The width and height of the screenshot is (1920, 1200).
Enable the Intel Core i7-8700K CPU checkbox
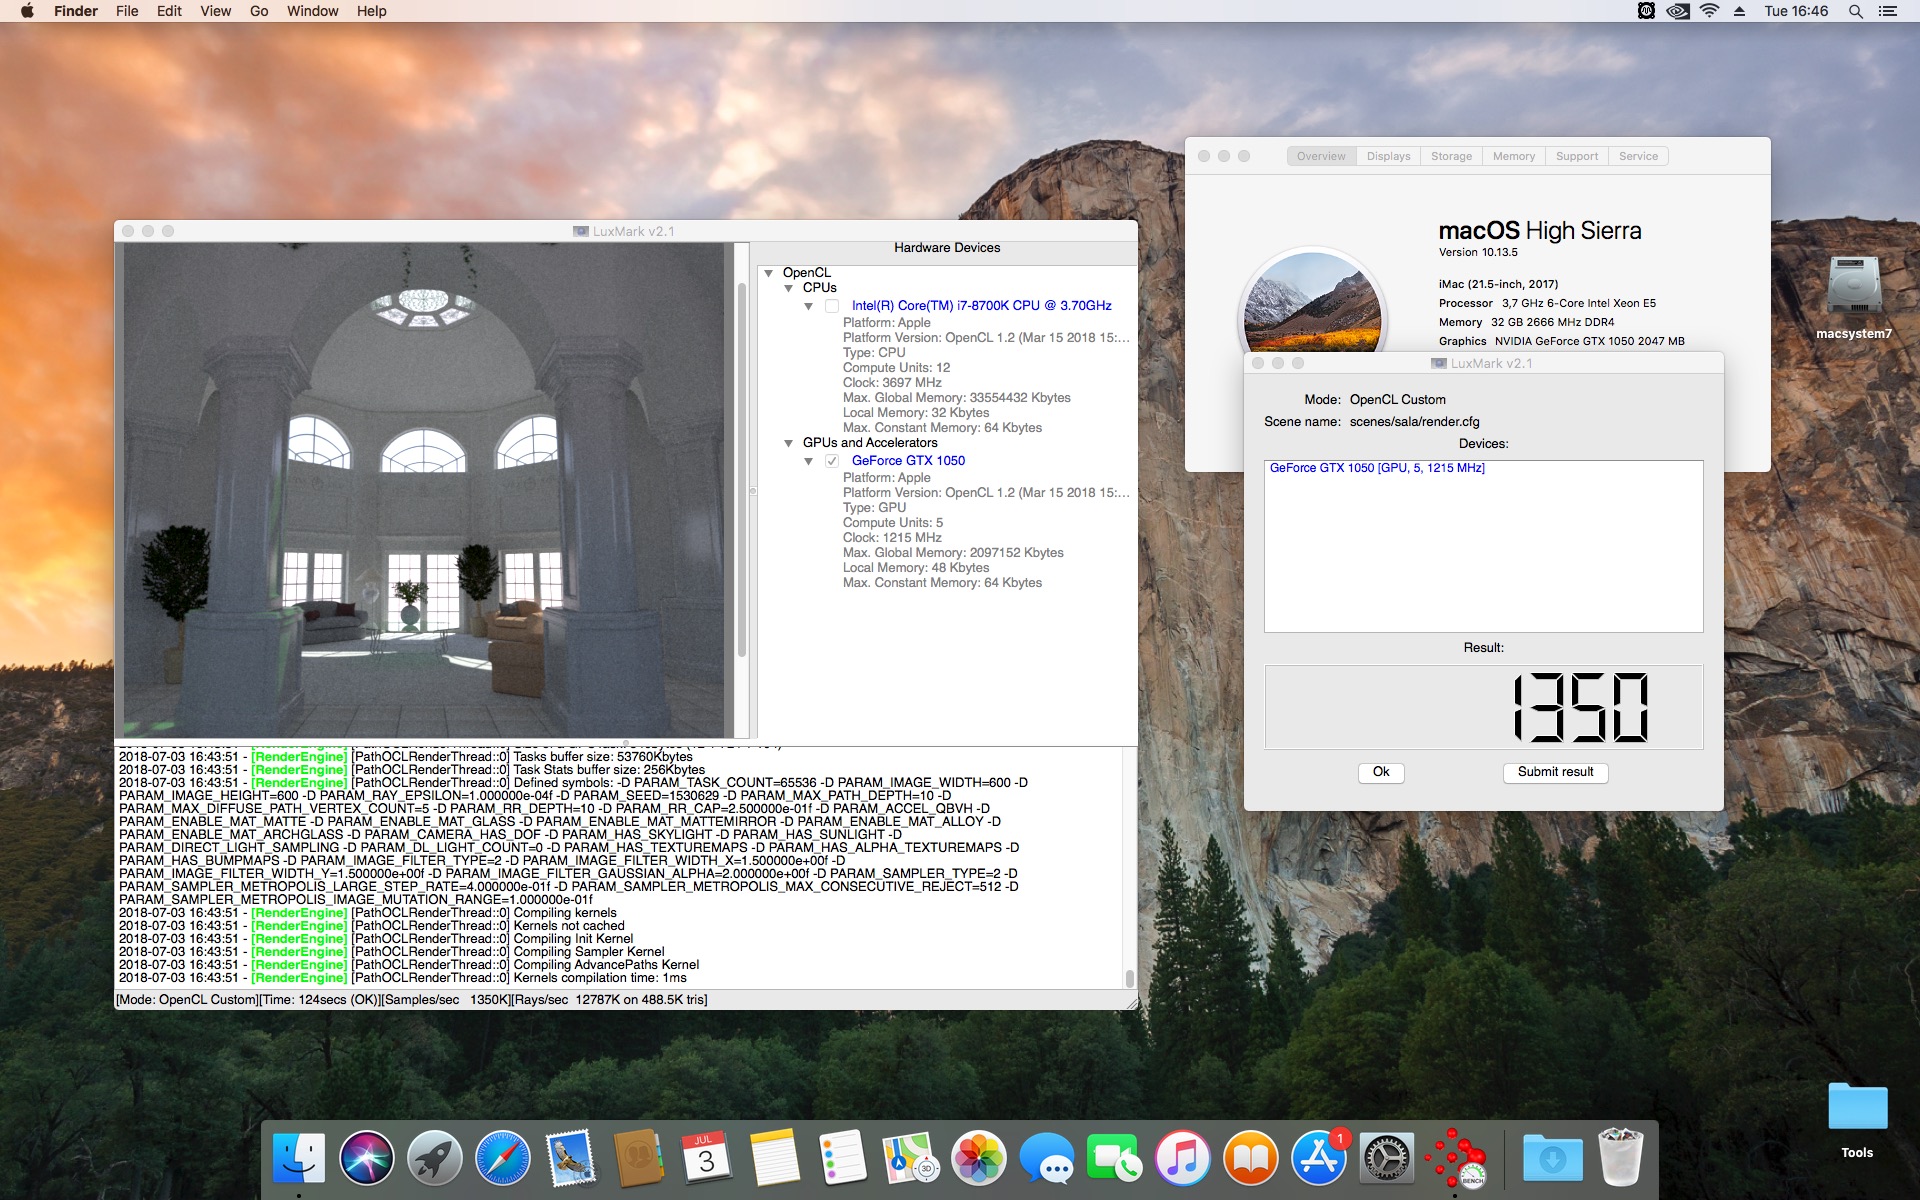(831, 306)
